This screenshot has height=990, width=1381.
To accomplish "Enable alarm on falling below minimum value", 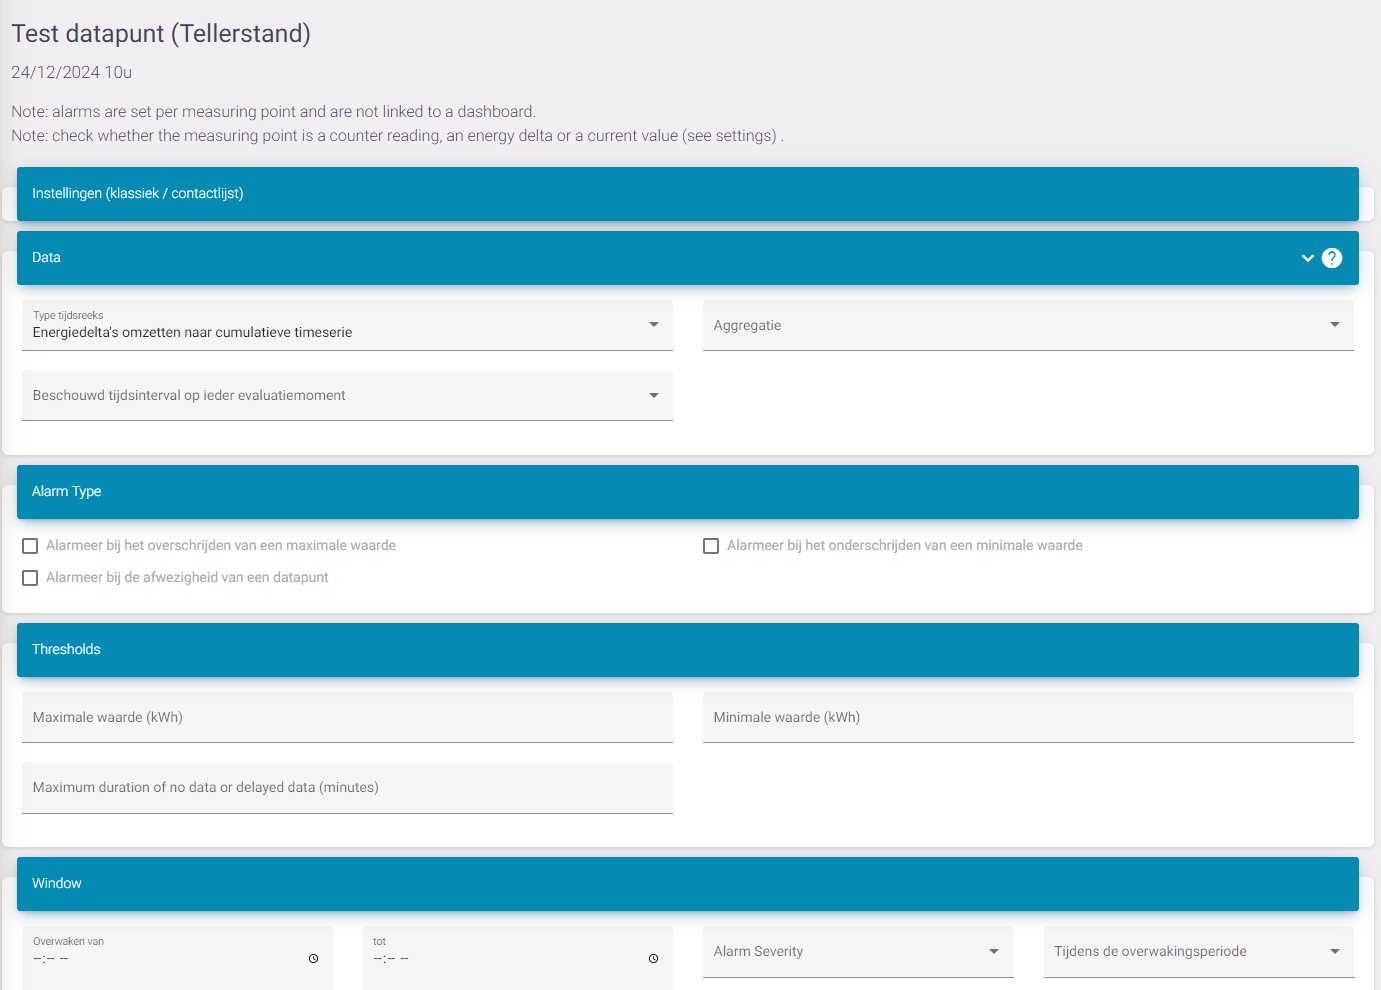I will [x=711, y=546].
